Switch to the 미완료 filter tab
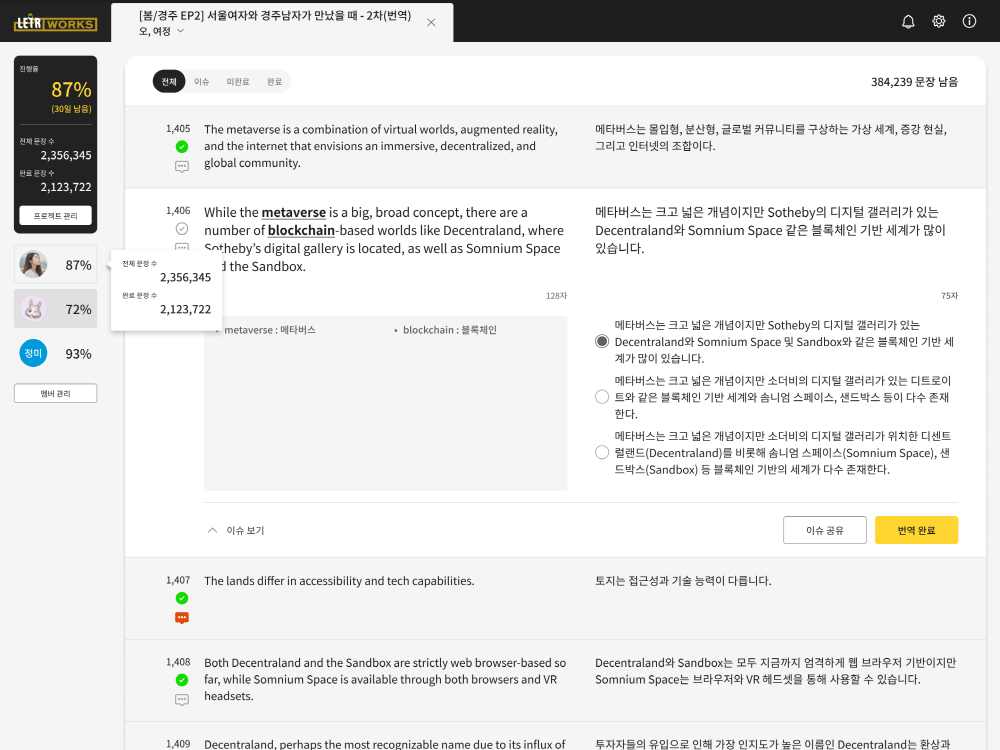 pos(238,82)
